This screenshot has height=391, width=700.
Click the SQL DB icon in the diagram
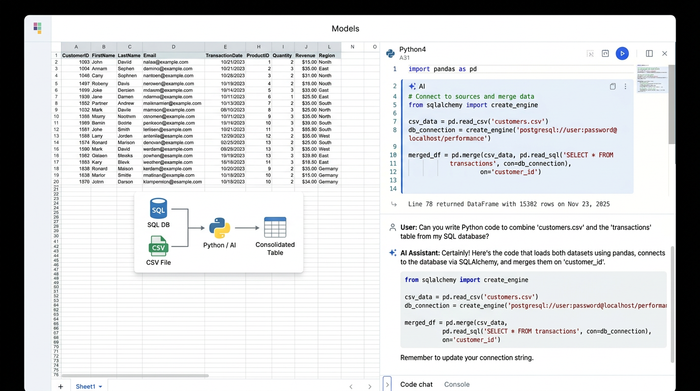pyautogui.click(x=158, y=208)
